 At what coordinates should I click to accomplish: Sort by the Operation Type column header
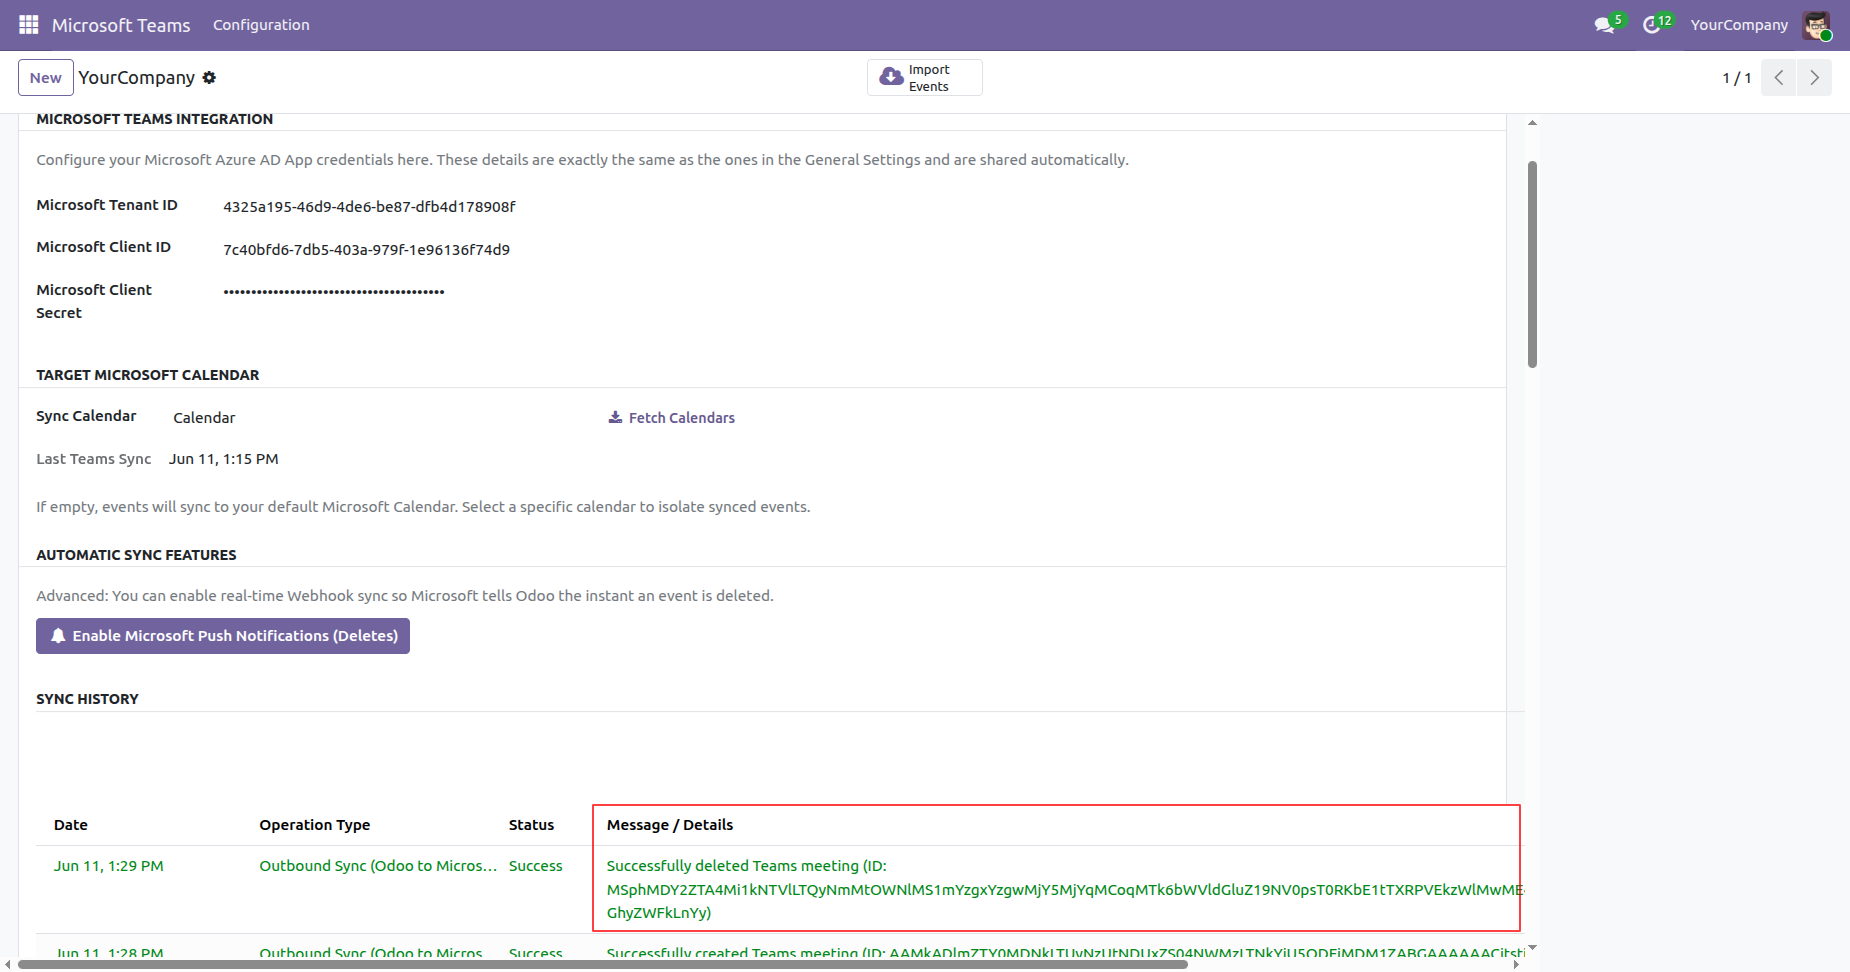tap(315, 825)
